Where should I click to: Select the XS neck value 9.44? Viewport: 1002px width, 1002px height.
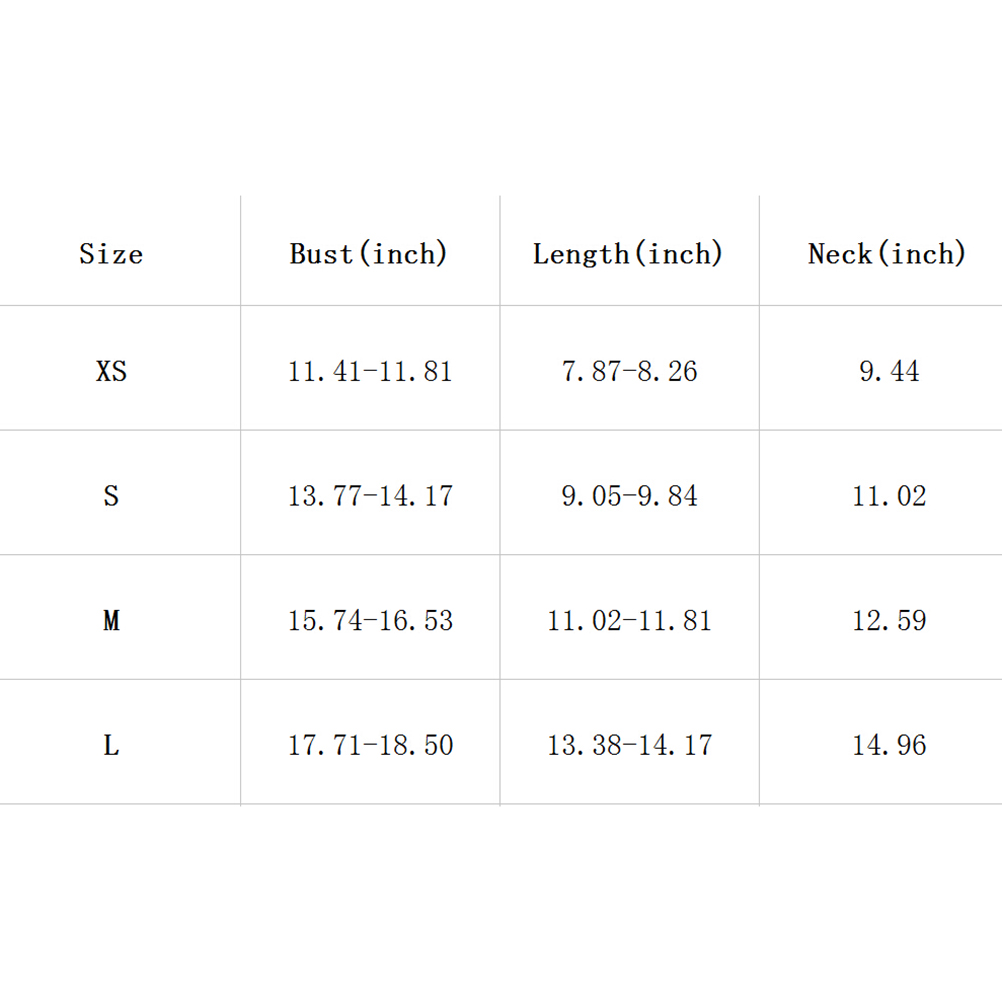point(889,372)
